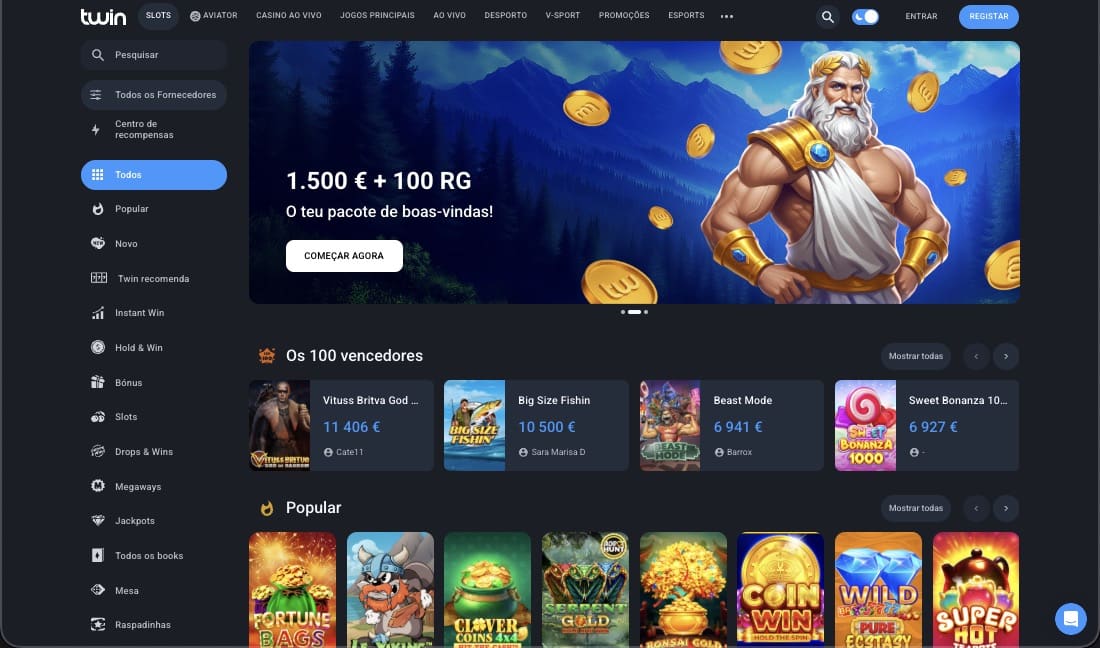Image resolution: width=1100 pixels, height=648 pixels.
Task: Click the Começar Agora button
Action: click(344, 256)
